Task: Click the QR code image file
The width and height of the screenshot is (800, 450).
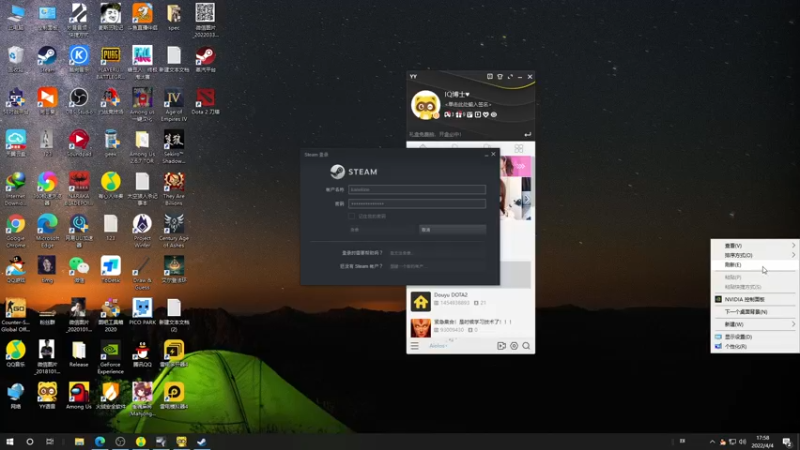Action: (x=205, y=20)
